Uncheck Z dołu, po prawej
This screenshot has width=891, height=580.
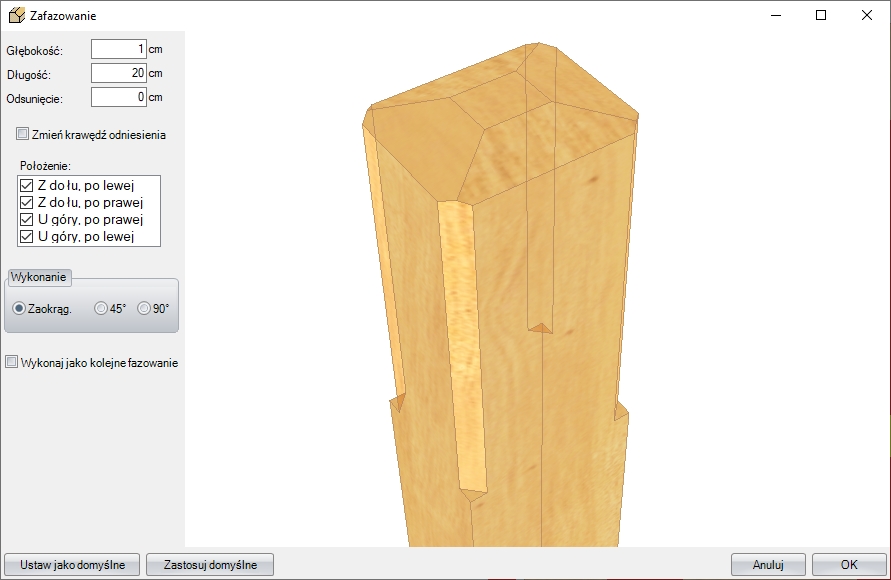27,202
